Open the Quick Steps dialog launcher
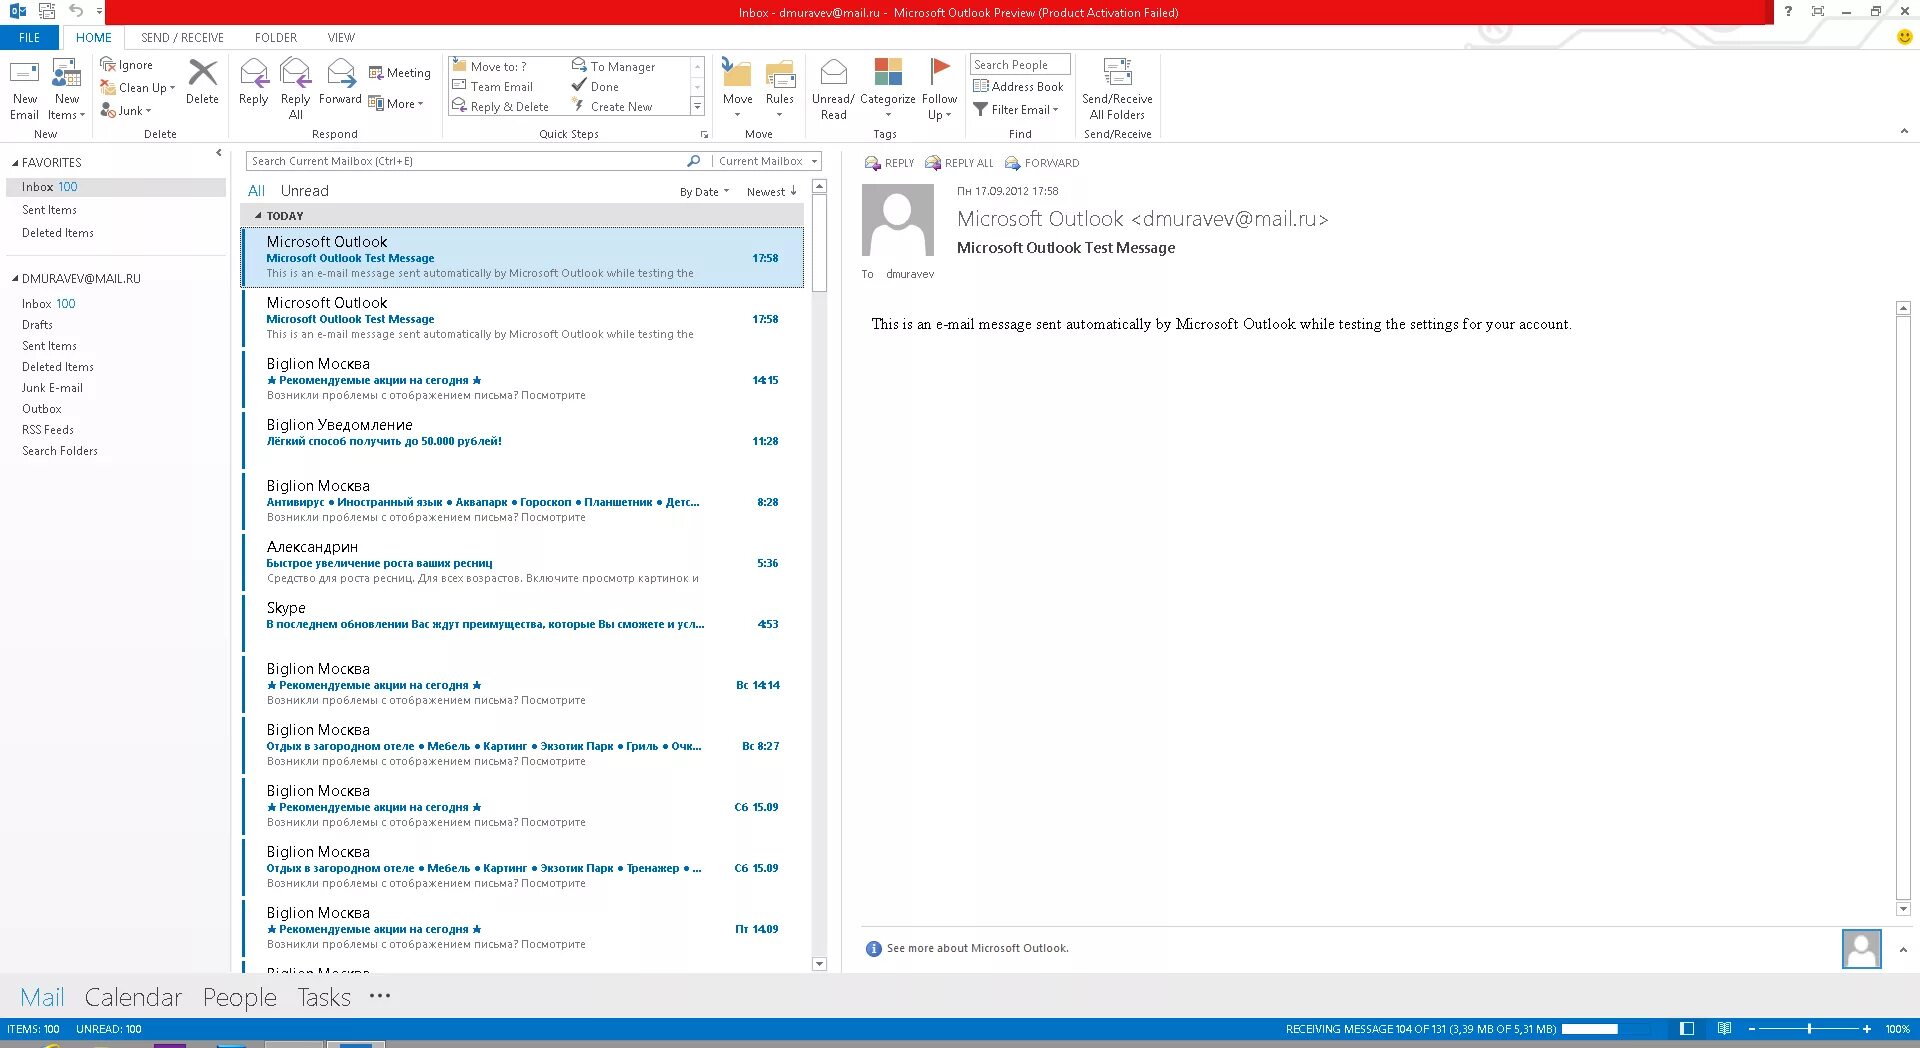 [704, 134]
